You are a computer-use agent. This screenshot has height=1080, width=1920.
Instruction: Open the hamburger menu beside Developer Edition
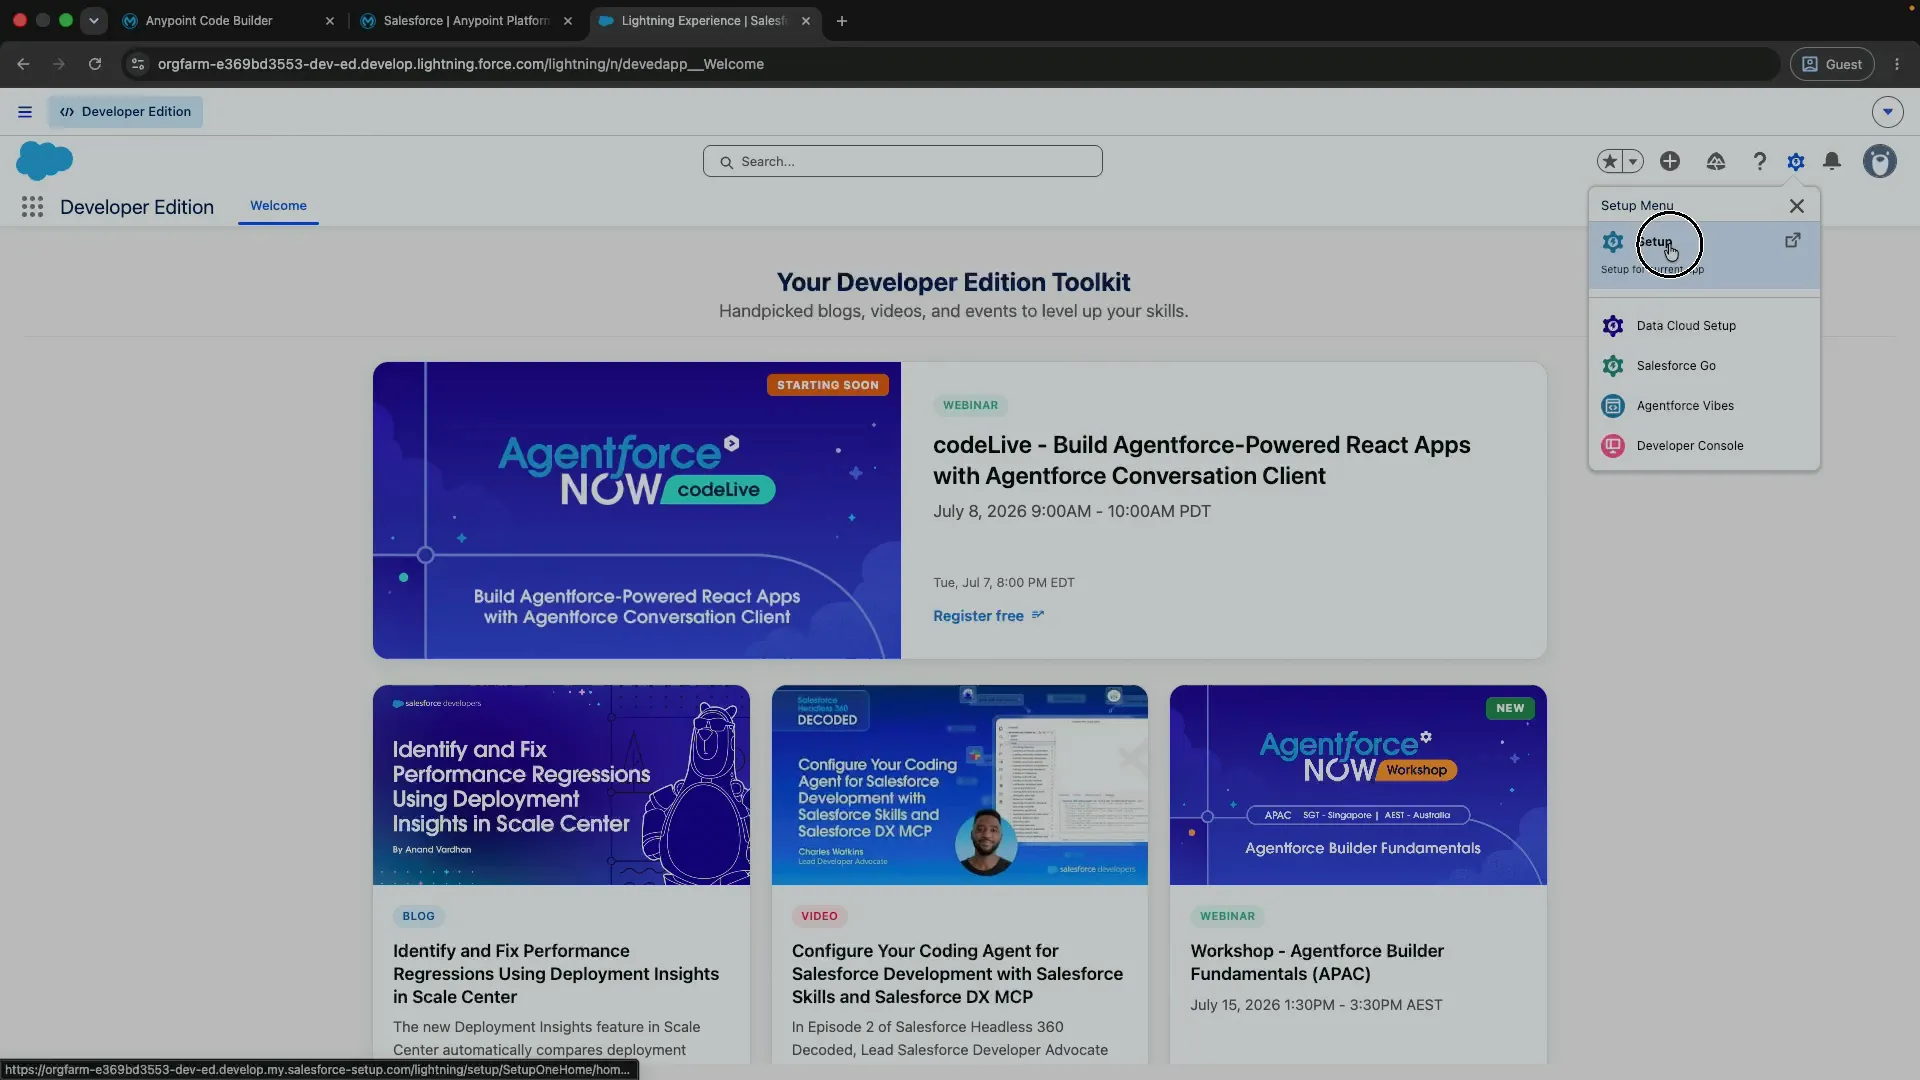[25, 112]
